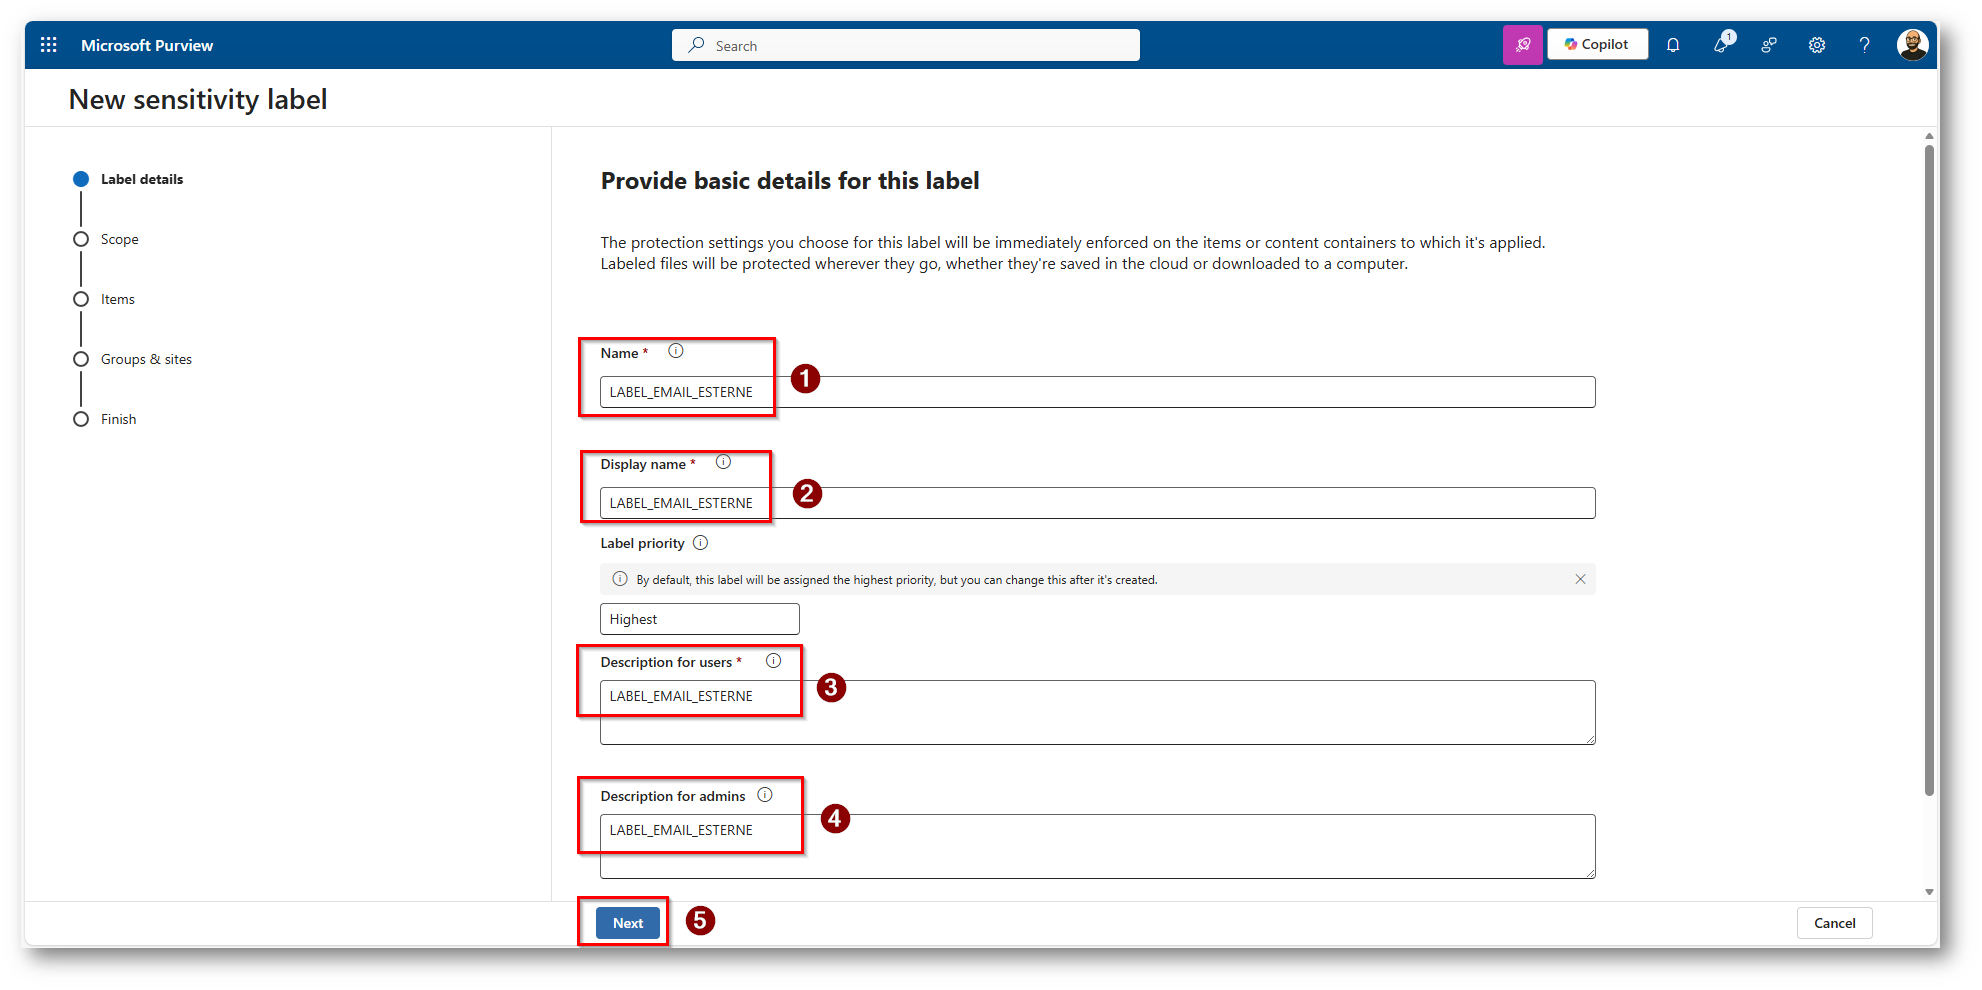Click the search magnifier icon

pos(696,45)
